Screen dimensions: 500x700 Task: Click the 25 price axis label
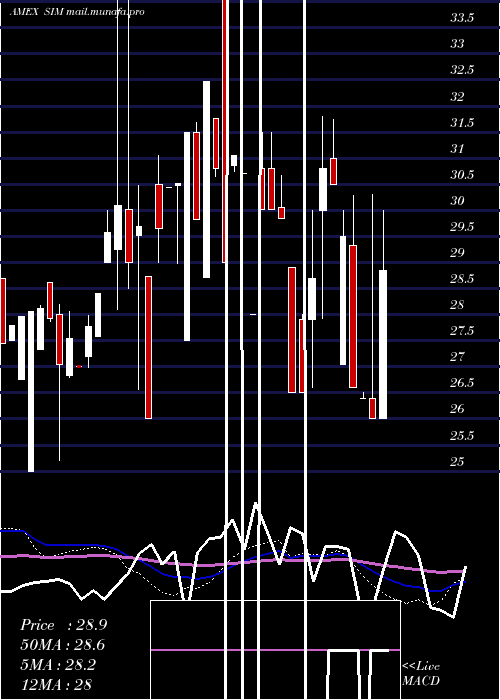[x=457, y=462]
